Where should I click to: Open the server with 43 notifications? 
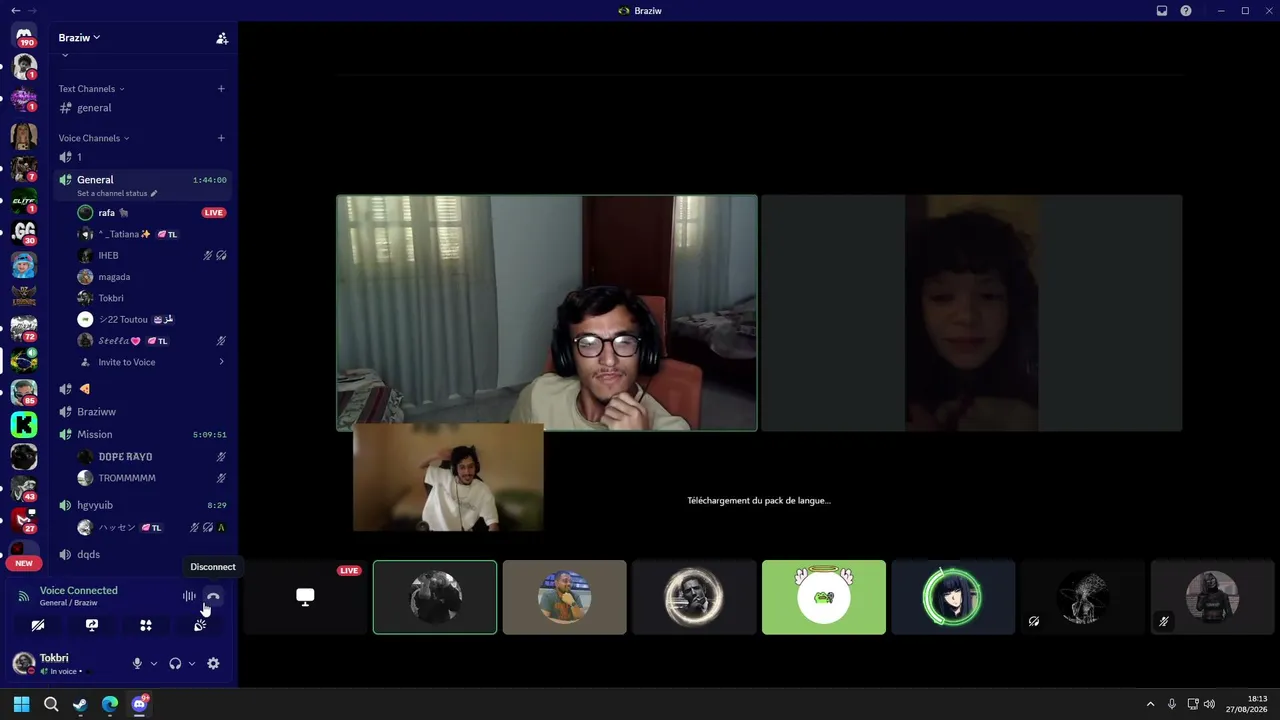click(24, 488)
